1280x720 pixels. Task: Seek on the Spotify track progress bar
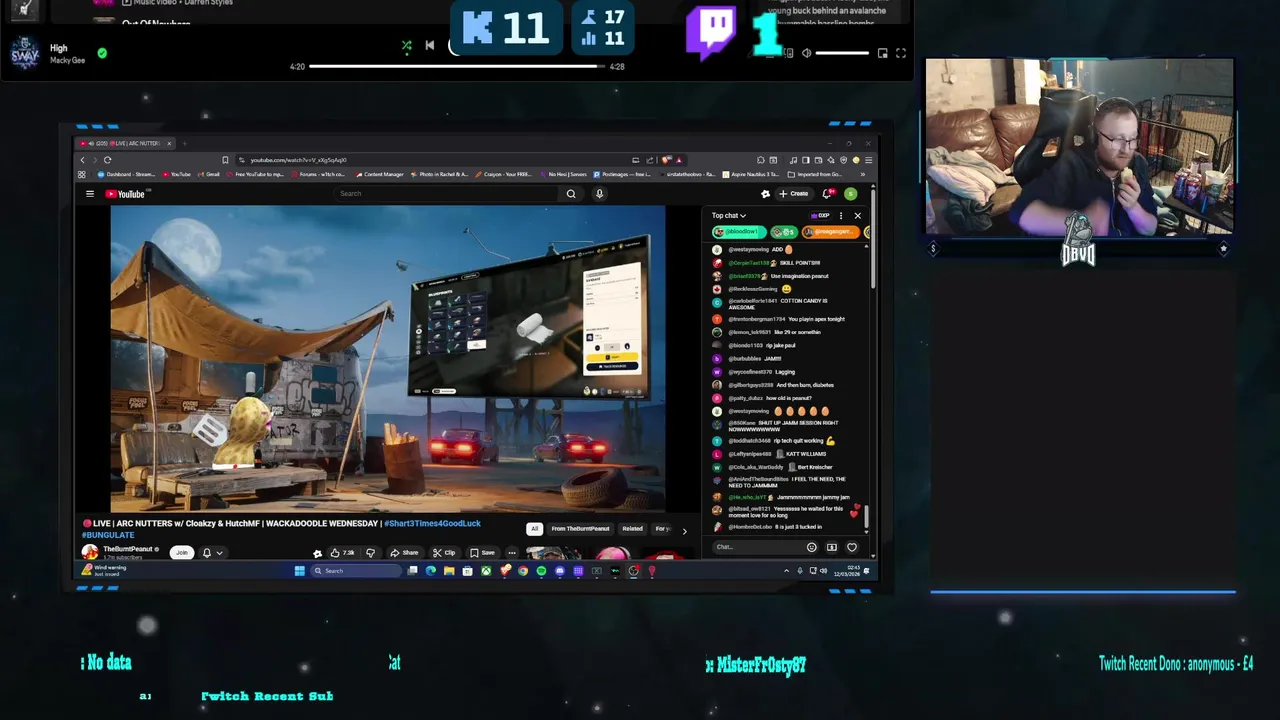point(457,67)
